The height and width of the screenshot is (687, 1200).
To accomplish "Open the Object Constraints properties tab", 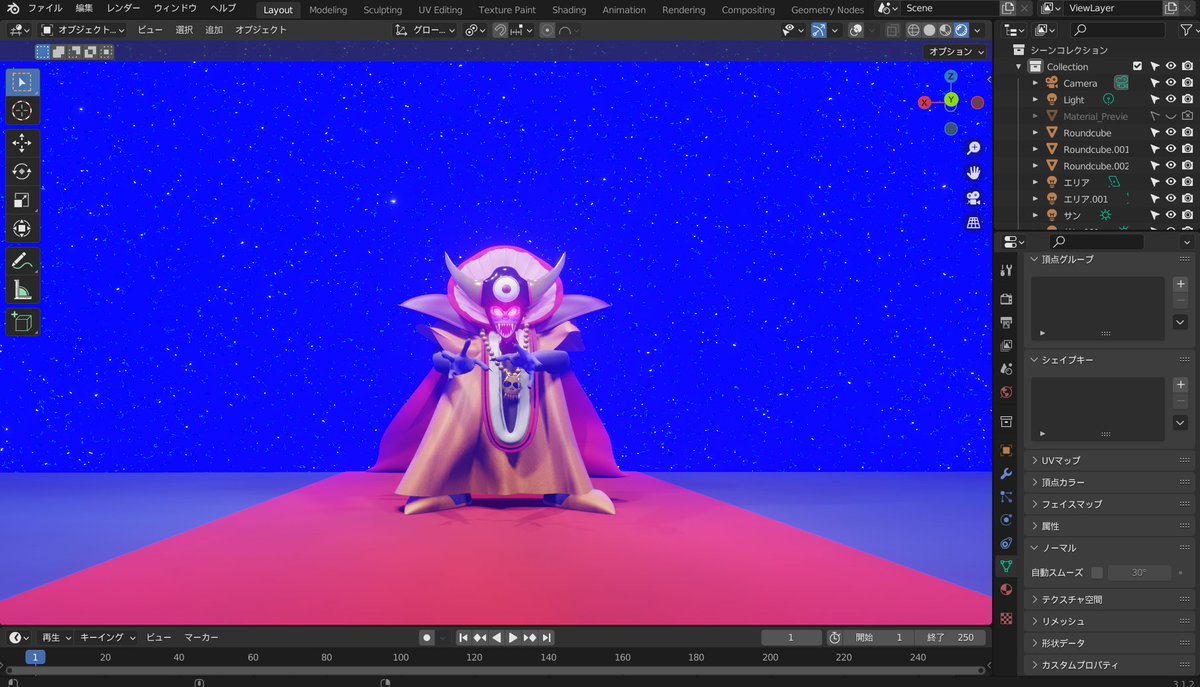I will pos(1006,543).
